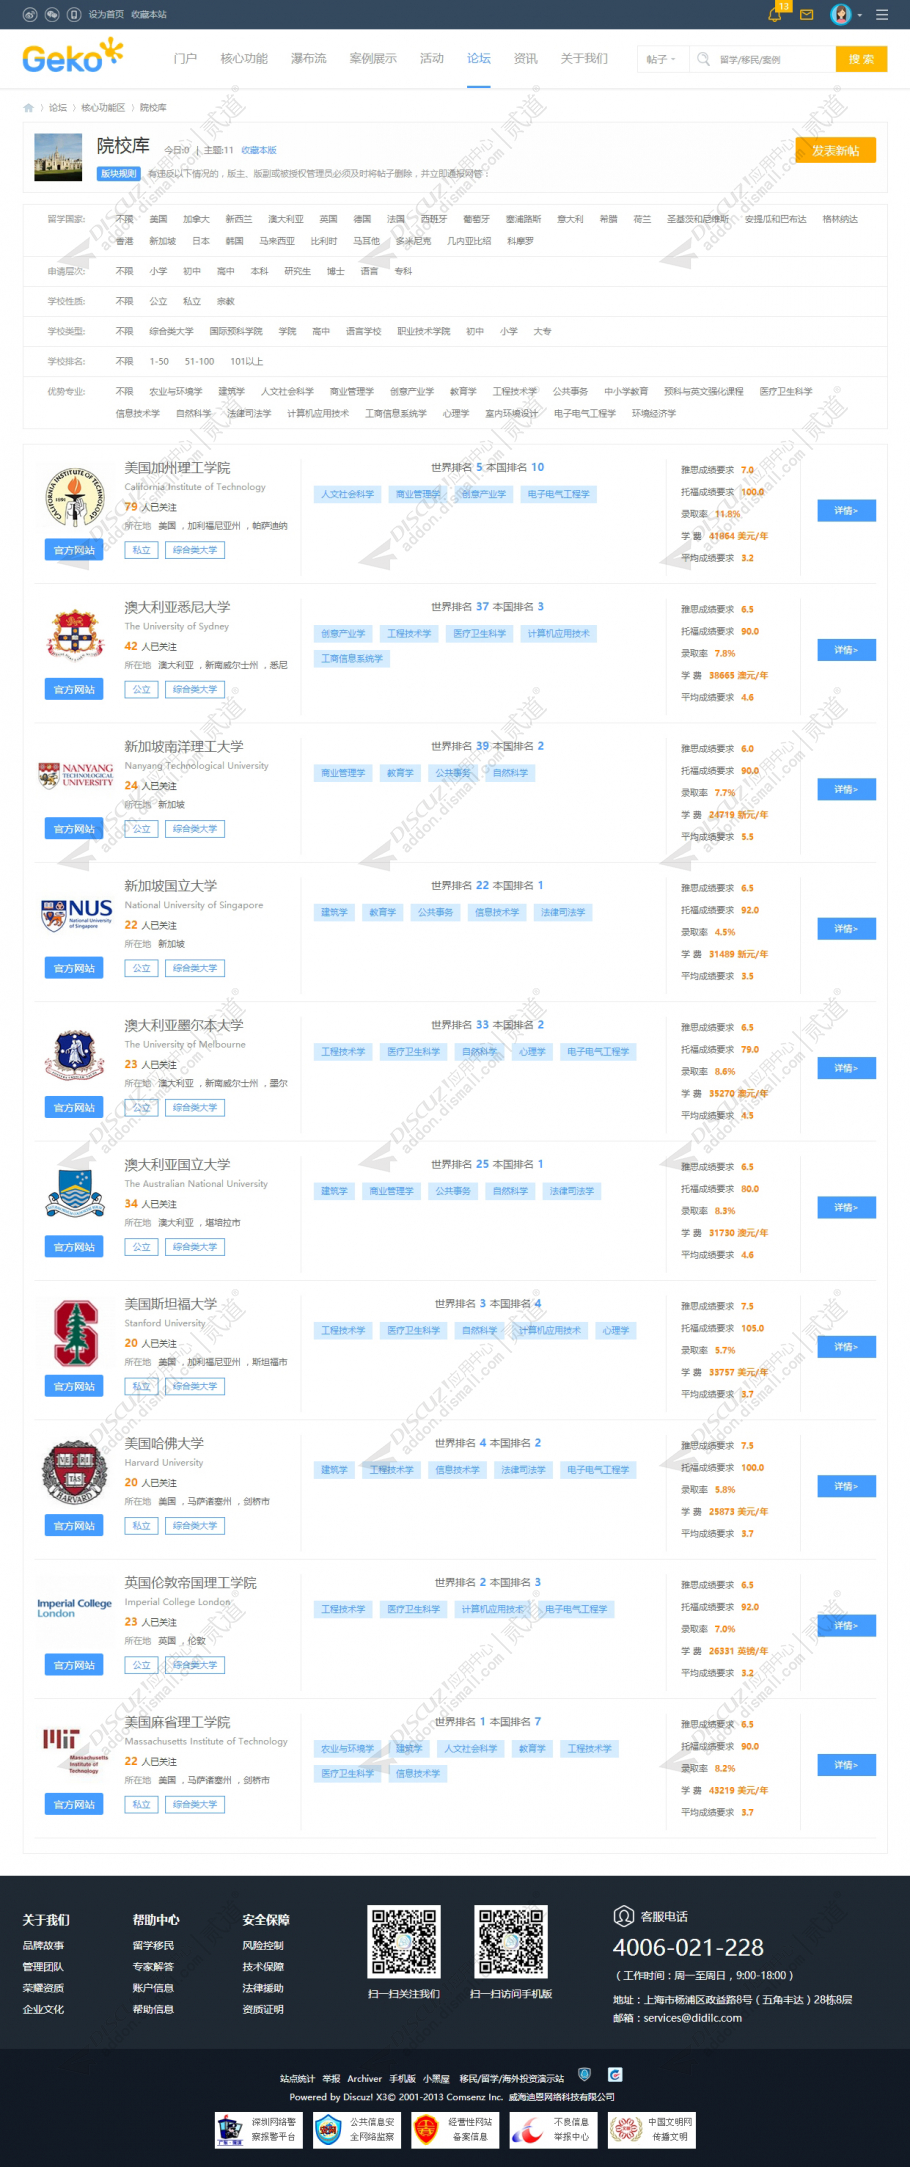Select 1-50 school ranking filter
910x2167 pixels.
(x=159, y=361)
